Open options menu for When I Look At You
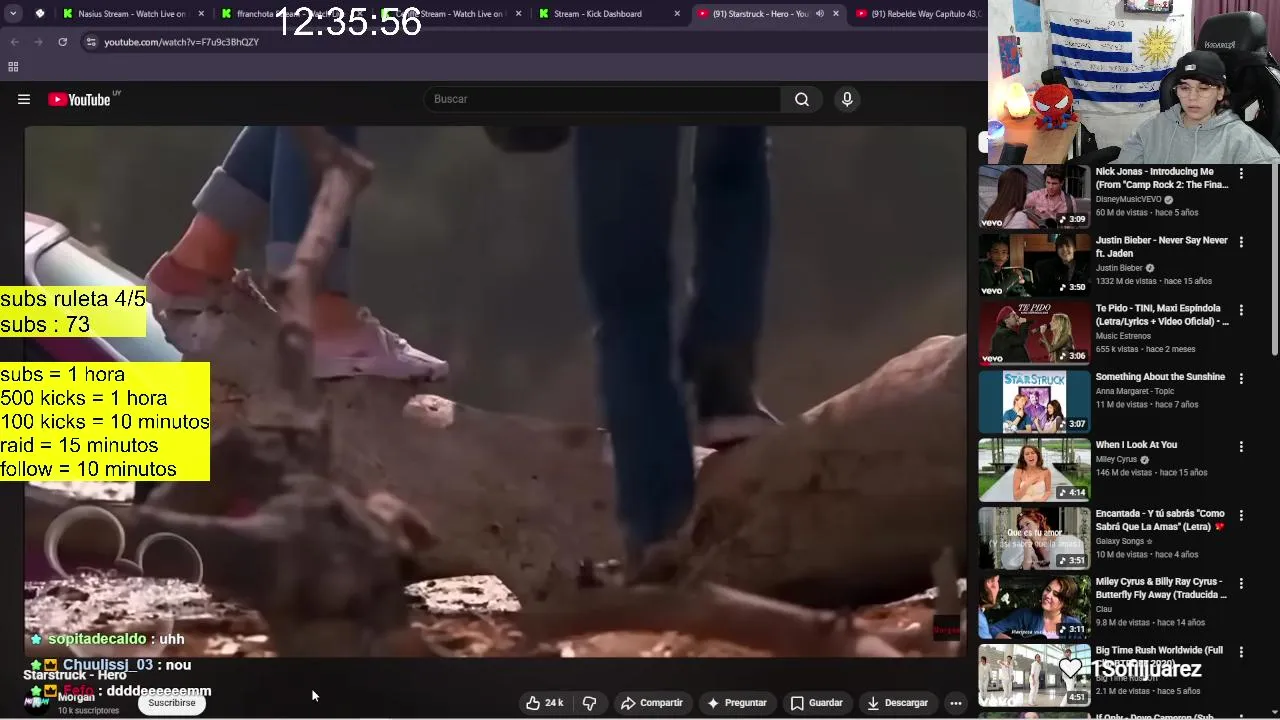This screenshot has width=1280, height=720. (1241, 447)
